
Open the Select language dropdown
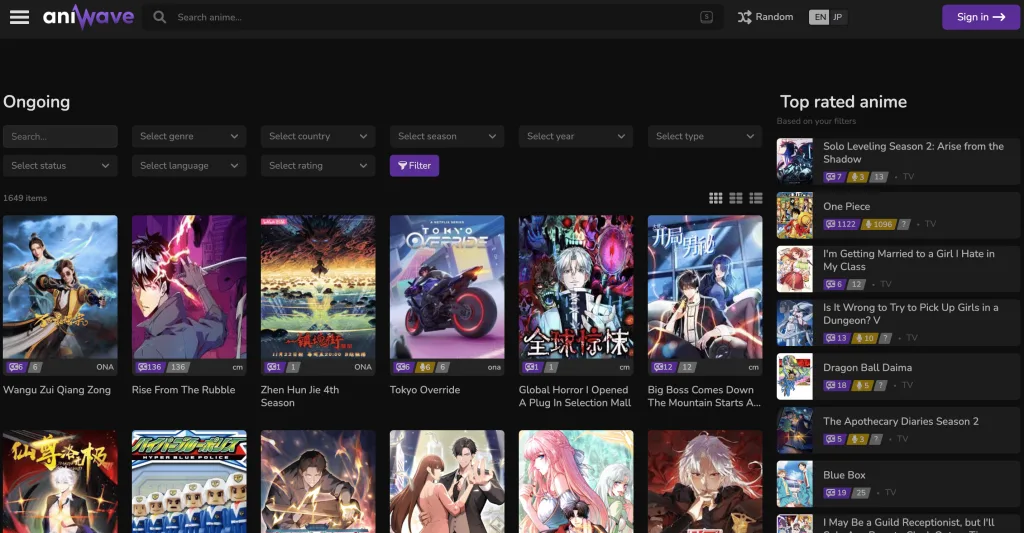[189, 166]
